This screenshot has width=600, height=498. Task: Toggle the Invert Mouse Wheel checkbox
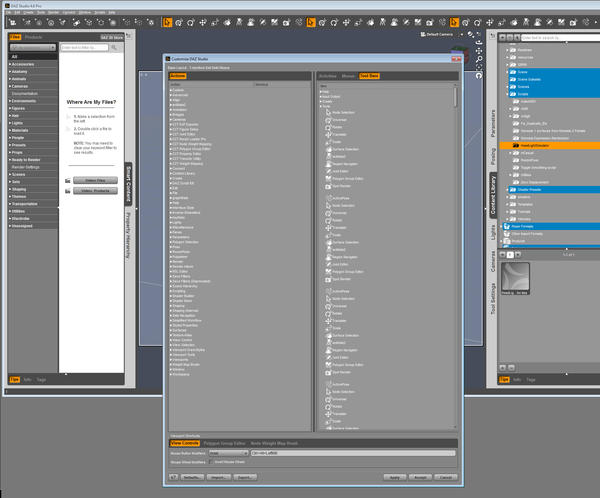pos(211,462)
